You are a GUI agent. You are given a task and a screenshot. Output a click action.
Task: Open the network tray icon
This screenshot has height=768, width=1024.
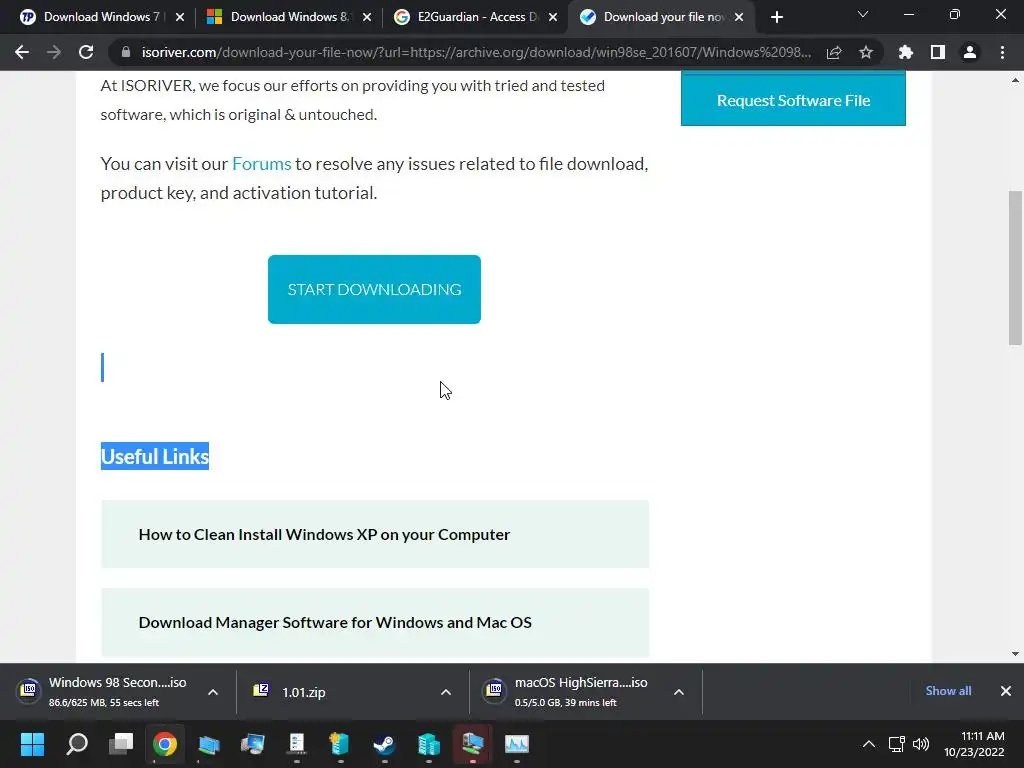pos(897,744)
